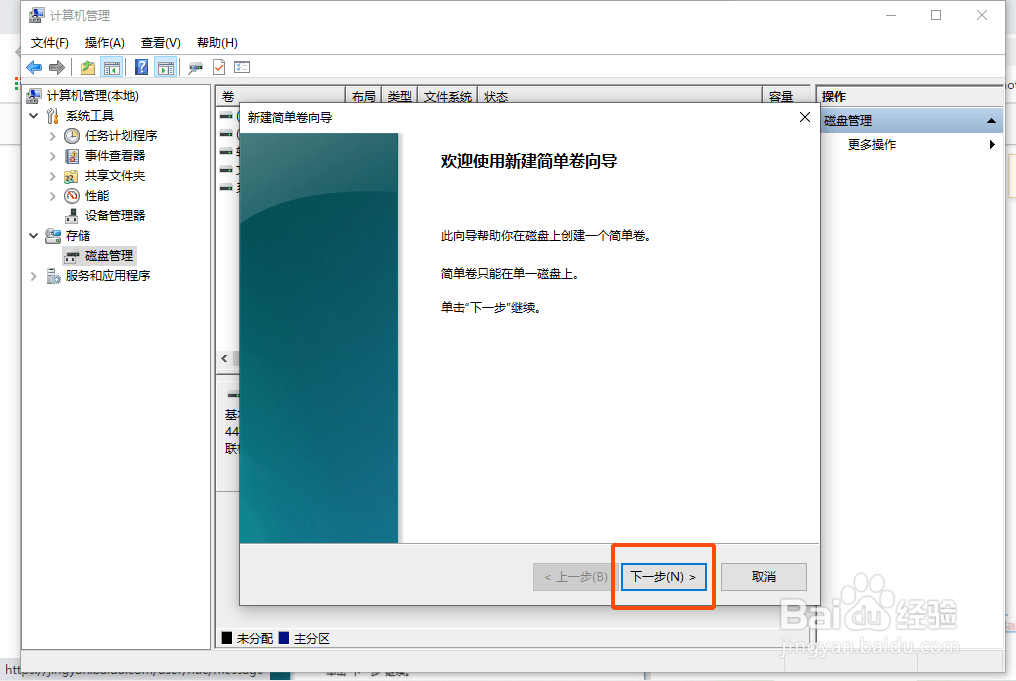Click the 下一步(N) button

point(663,576)
